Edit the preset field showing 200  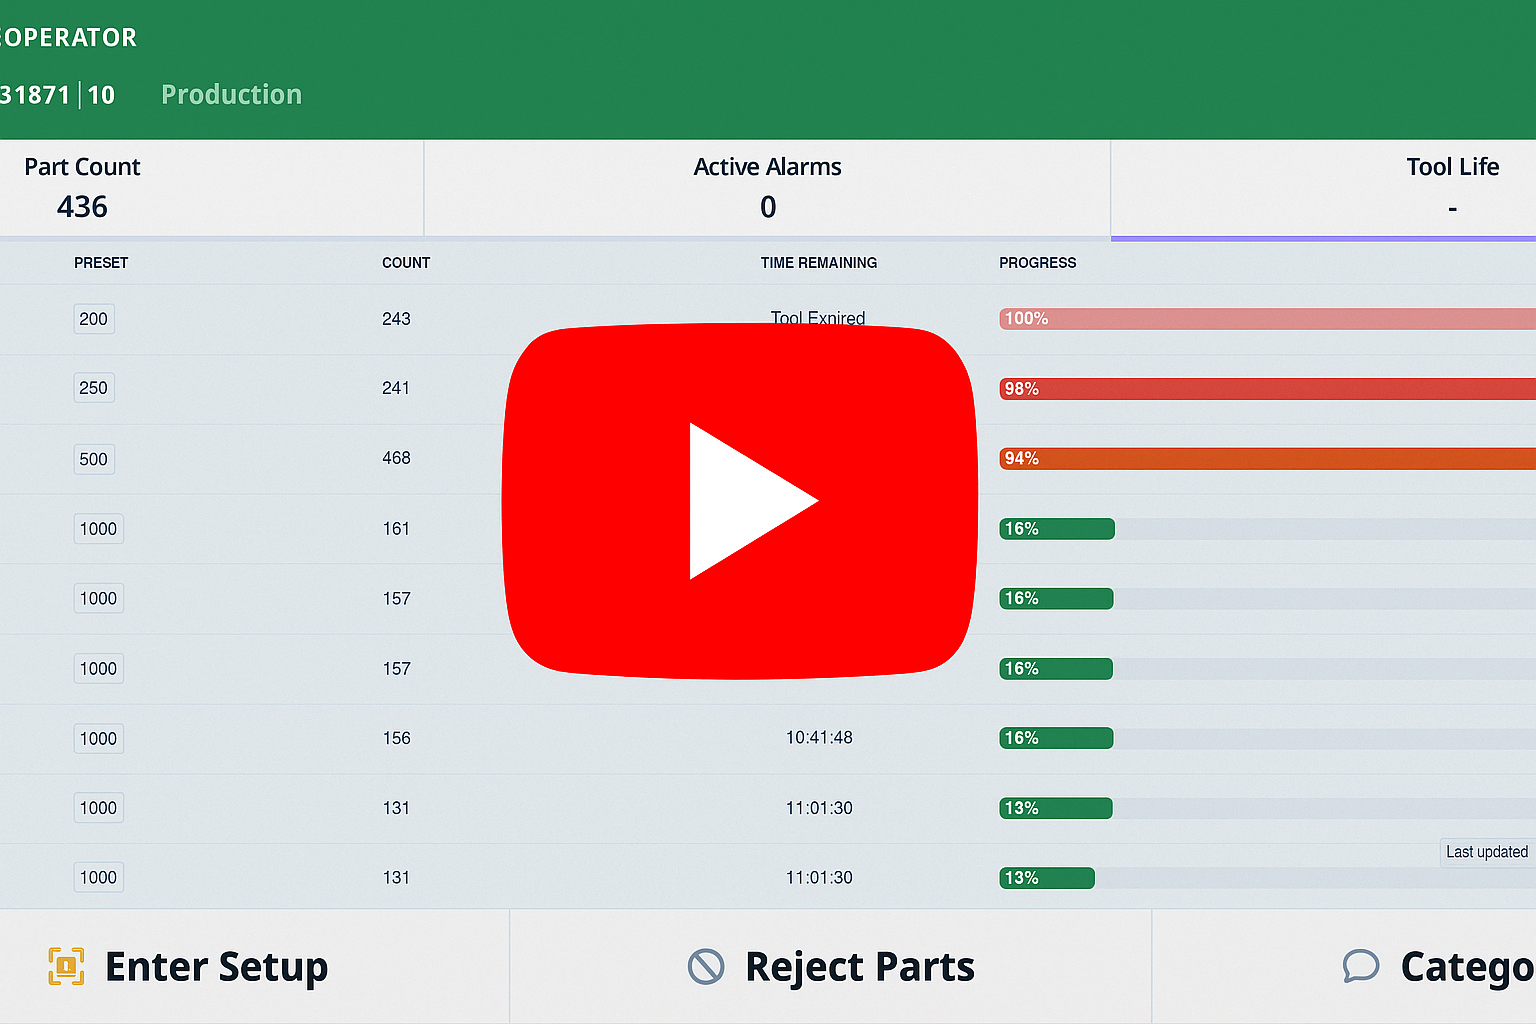point(94,319)
